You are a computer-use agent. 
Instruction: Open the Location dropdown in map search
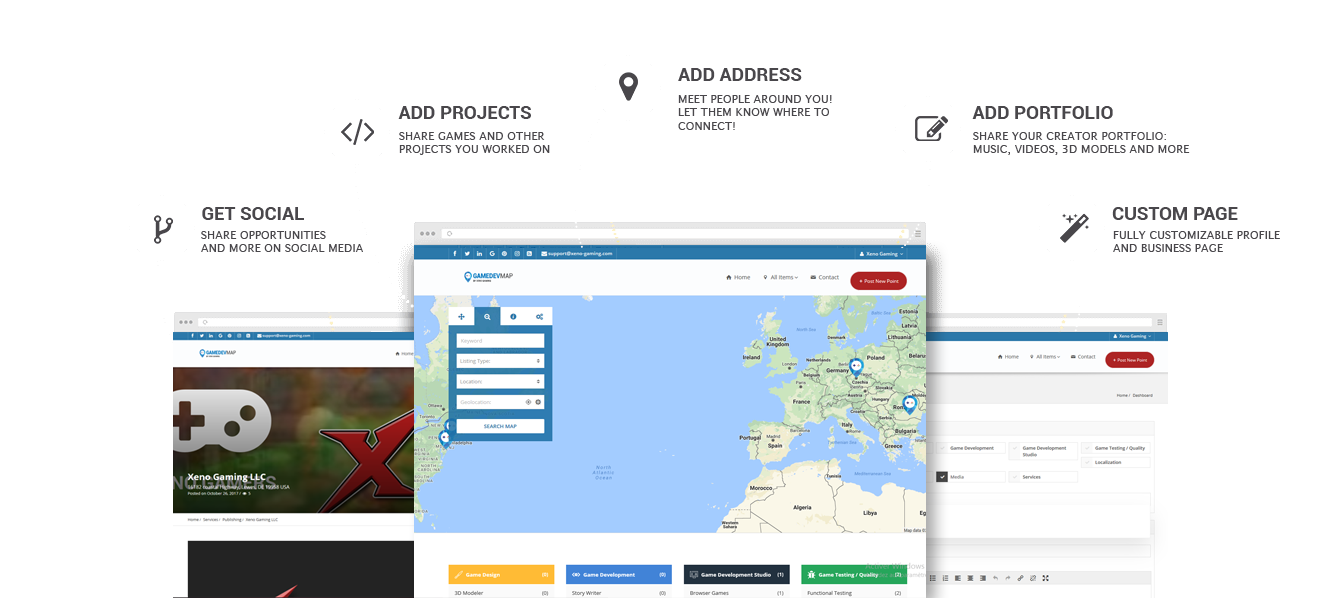(500, 381)
